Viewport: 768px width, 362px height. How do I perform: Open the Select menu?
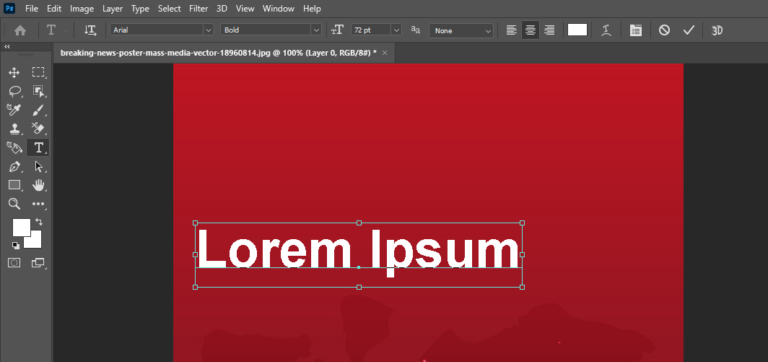169,9
